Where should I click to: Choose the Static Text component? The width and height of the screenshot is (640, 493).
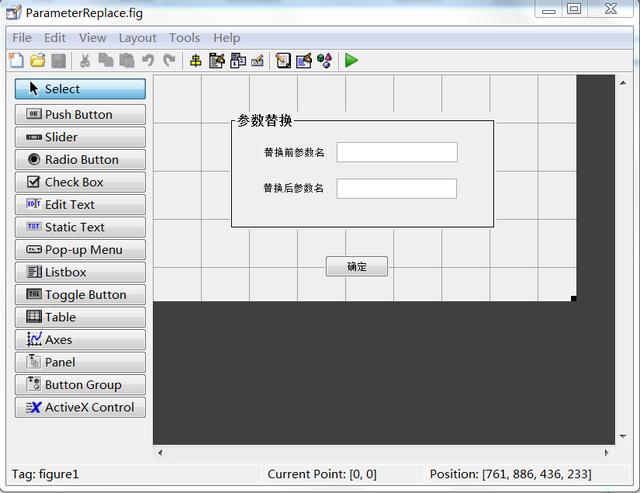click(80, 227)
